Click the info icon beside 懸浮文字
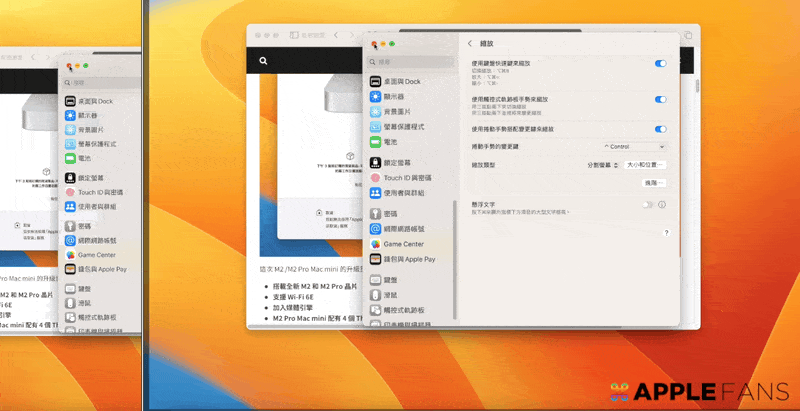The image size is (800, 411). [662, 204]
